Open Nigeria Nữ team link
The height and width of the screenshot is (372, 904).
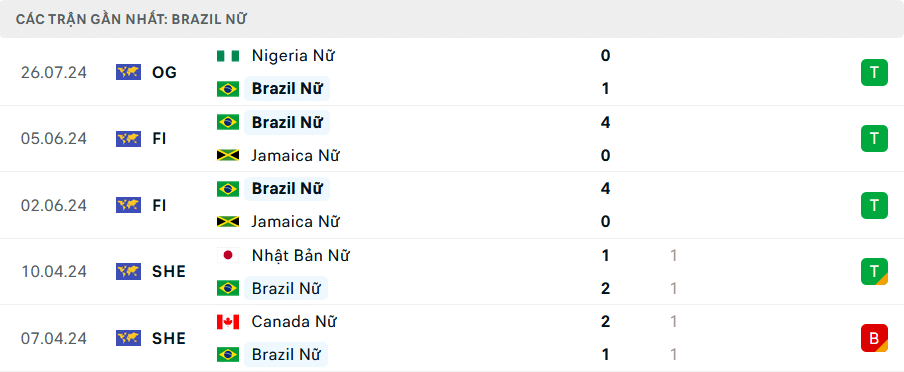[x=293, y=56]
